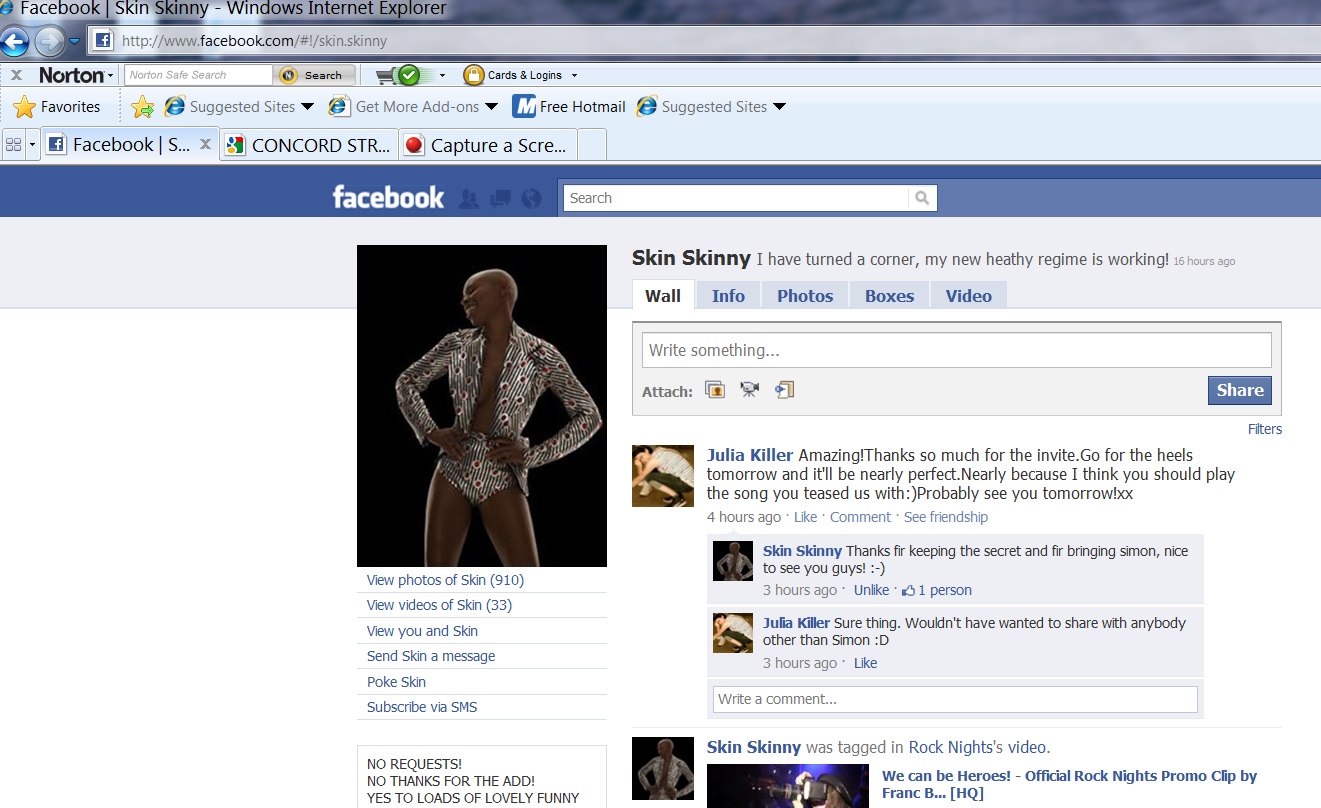The width and height of the screenshot is (1321, 808).
Task: Open Julia Killer name on top post
Action: coord(750,456)
